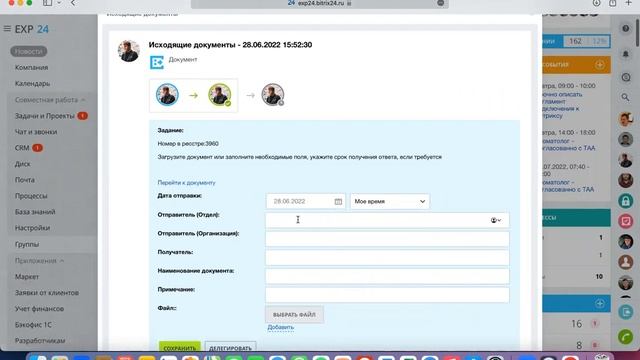Open База знаний

point(35,212)
